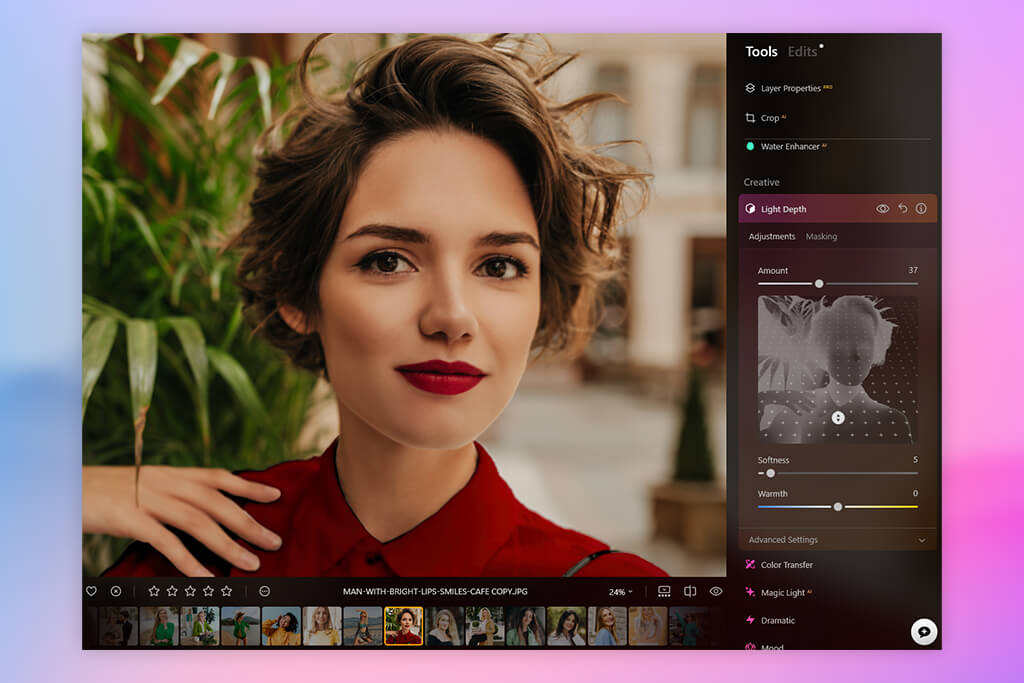The height and width of the screenshot is (683, 1024).
Task: Select thumbnail of blonde woman in blue shirt
Action: (x=607, y=626)
